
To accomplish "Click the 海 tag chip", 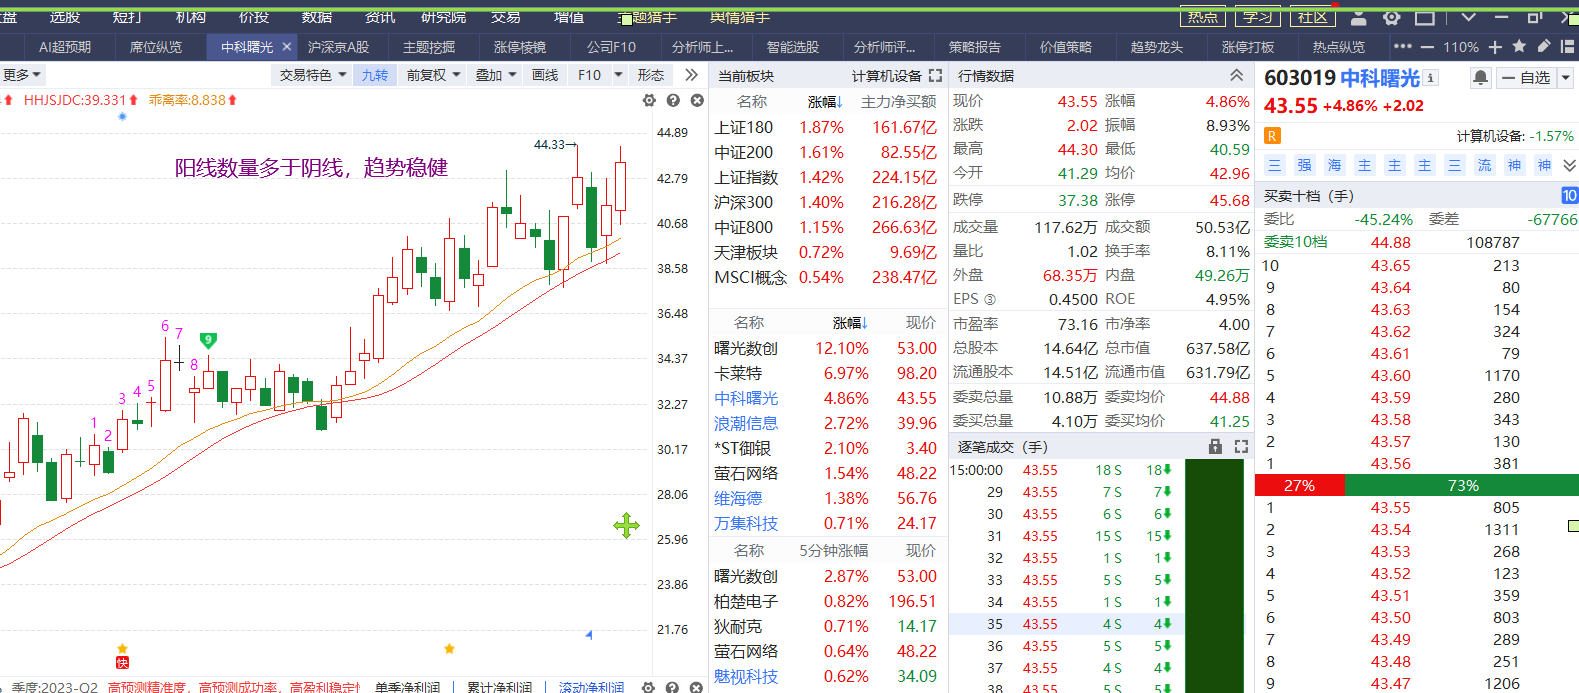I will pos(1334,166).
